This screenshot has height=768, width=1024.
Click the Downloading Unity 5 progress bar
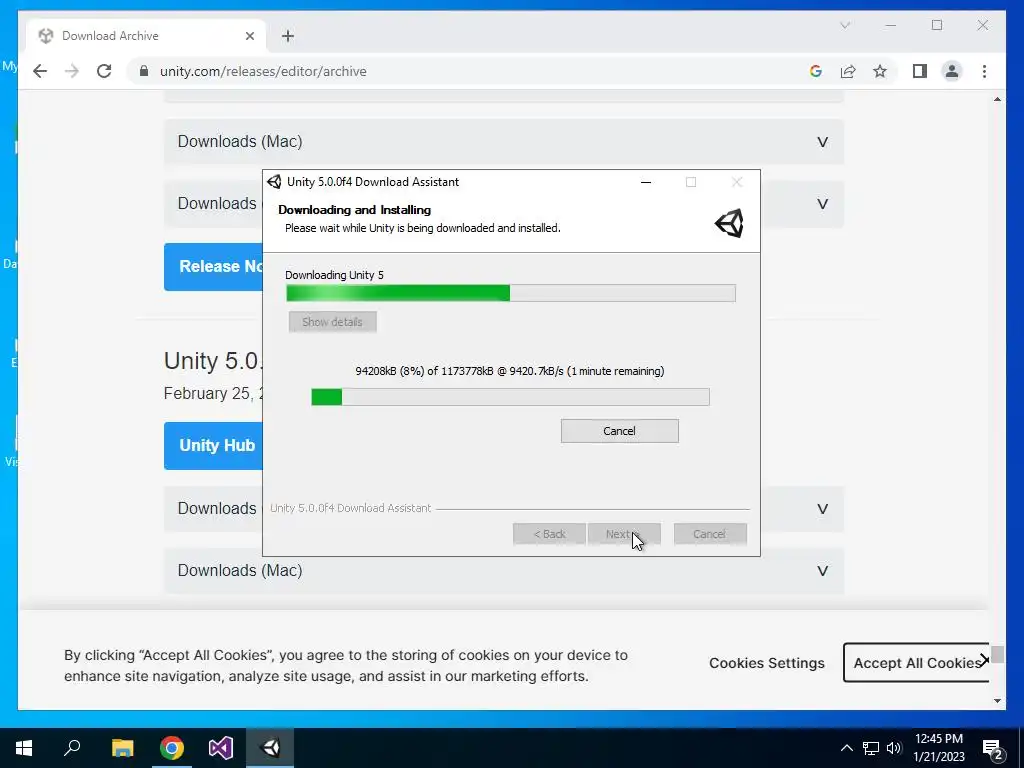(511, 293)
